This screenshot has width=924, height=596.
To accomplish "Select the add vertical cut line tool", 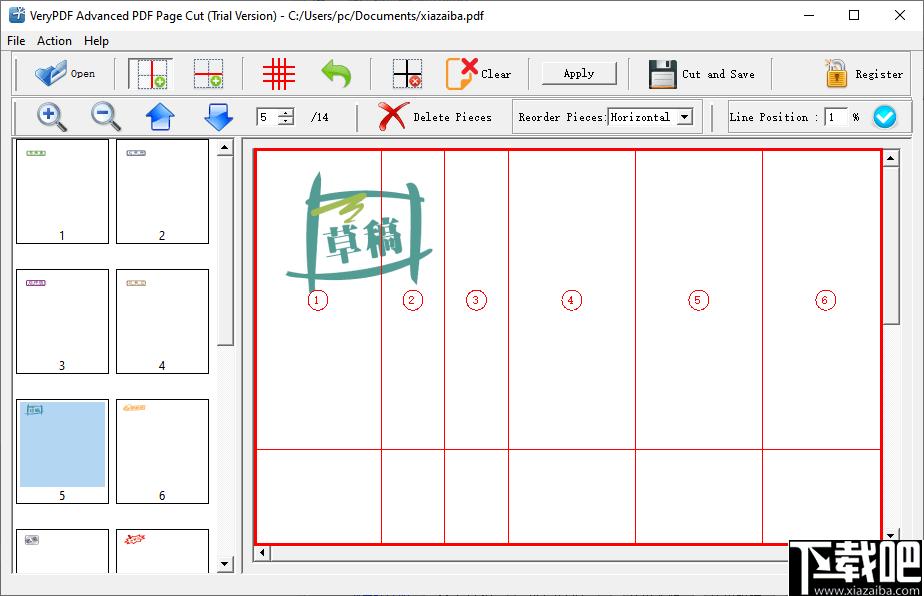I will tap(151, 74).
